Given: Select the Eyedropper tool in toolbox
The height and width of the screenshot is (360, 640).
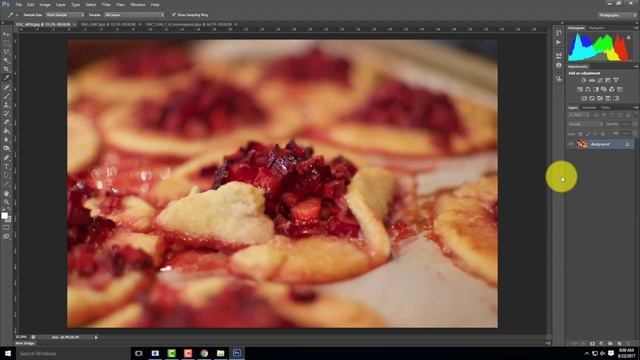Looking at the screenshot, I should tap(6, 78).
